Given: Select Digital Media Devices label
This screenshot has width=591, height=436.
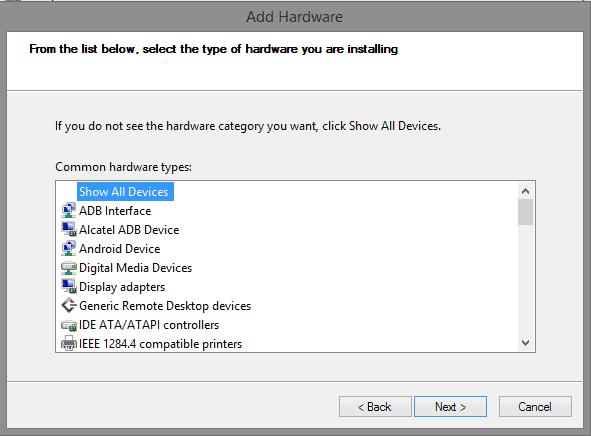Looking at the screenshot, I should pos(135,268).
